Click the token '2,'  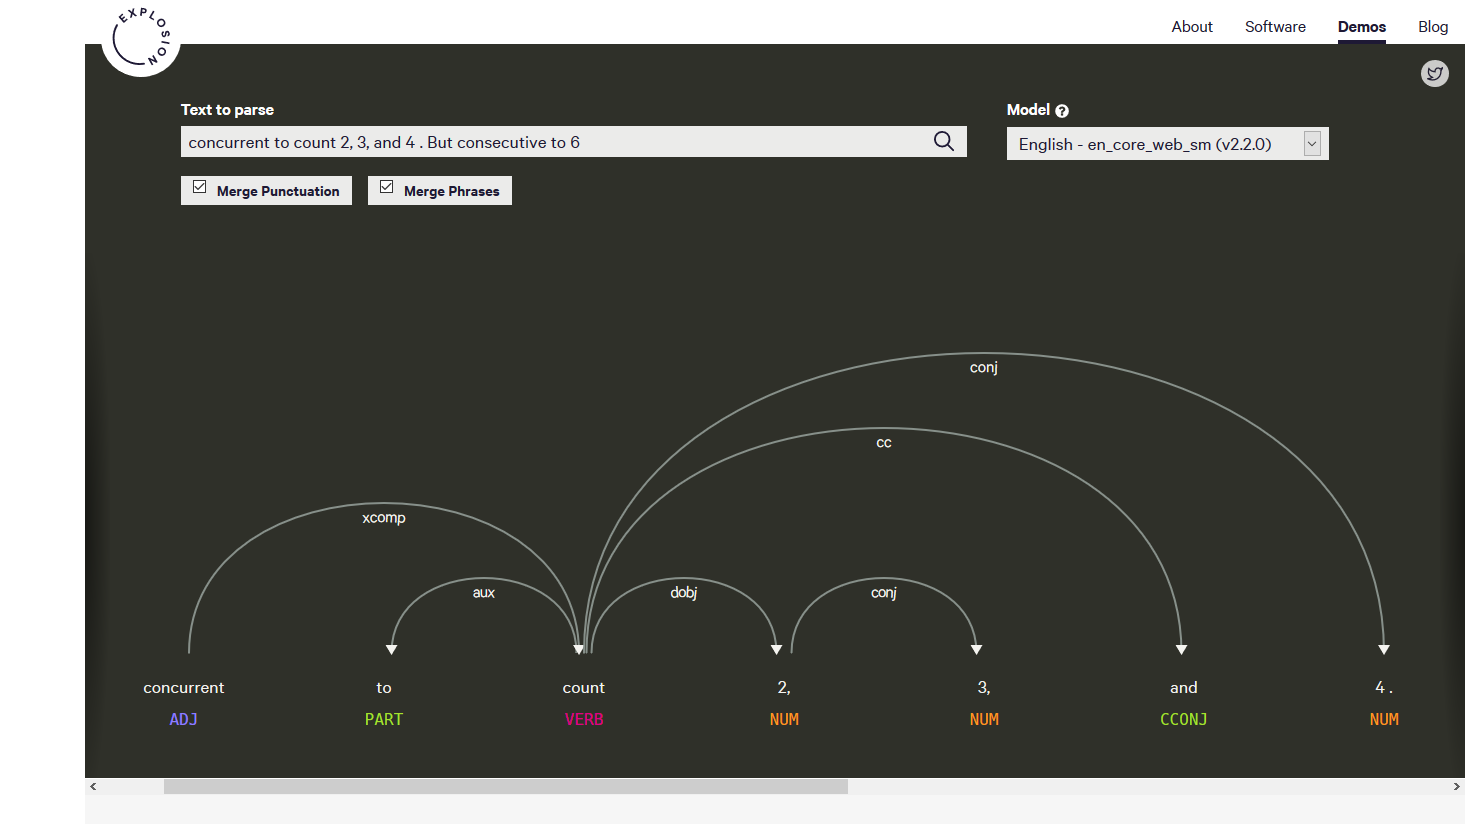[x=784, y=688]
